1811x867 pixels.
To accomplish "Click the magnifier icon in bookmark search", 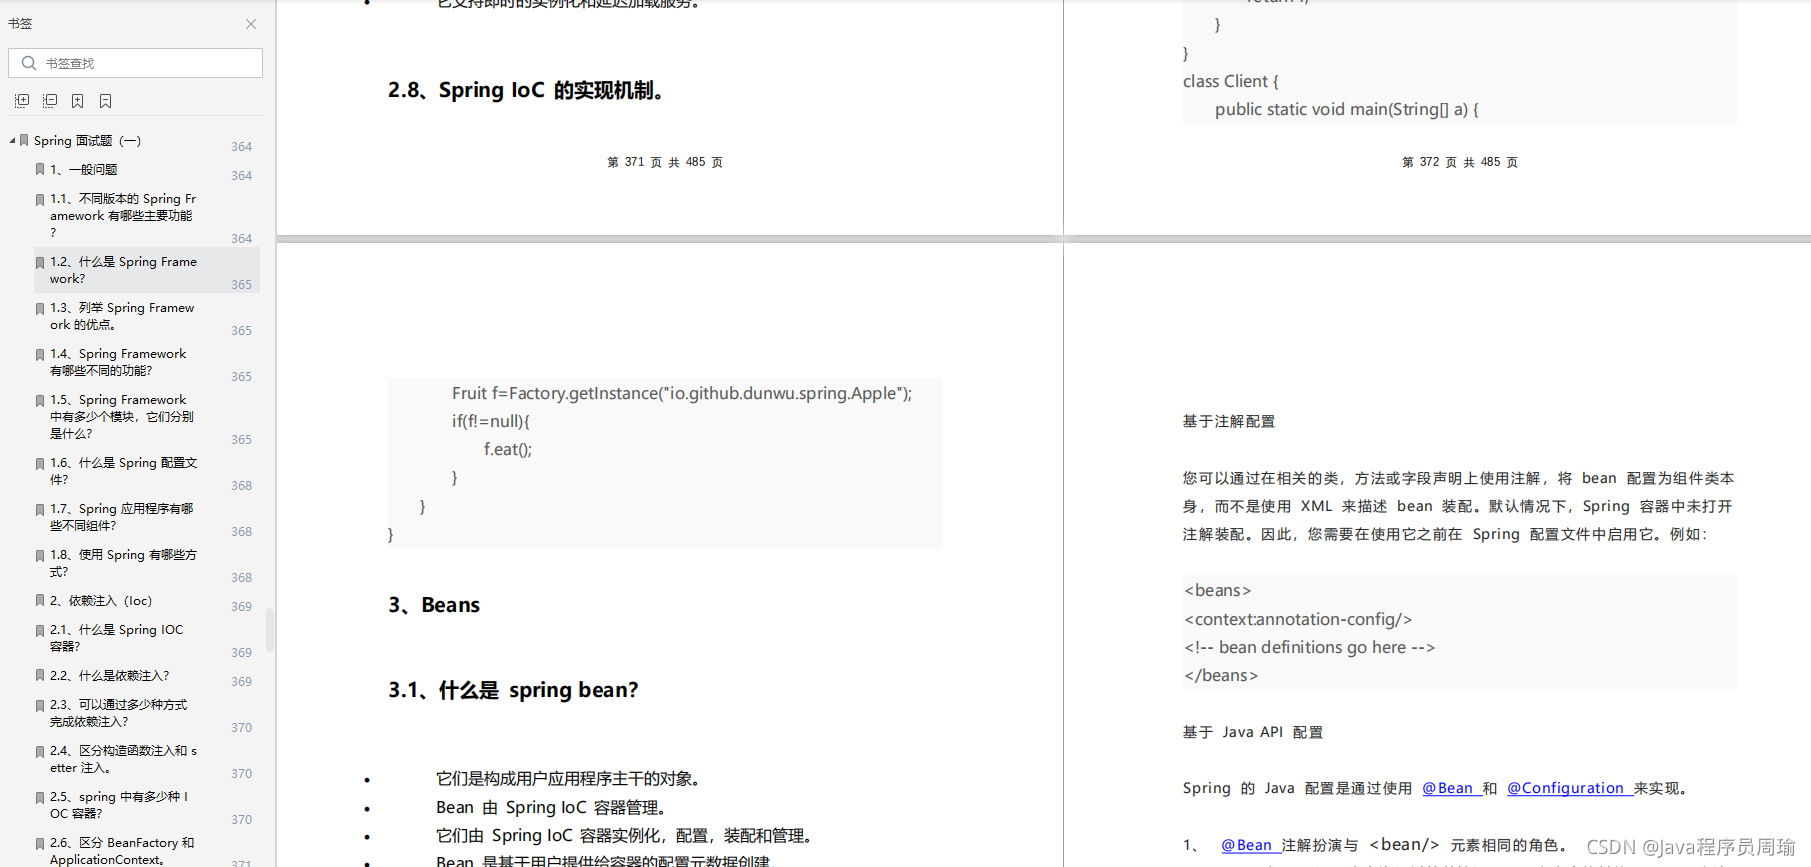I will pos(29,63).
